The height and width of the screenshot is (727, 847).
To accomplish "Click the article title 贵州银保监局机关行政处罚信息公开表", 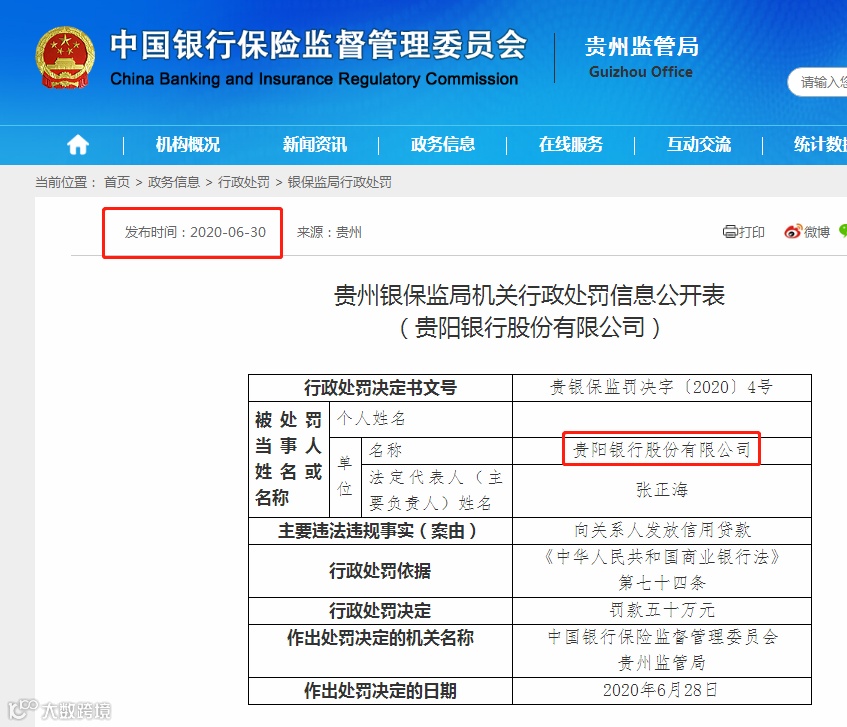I will pos(529,295).
